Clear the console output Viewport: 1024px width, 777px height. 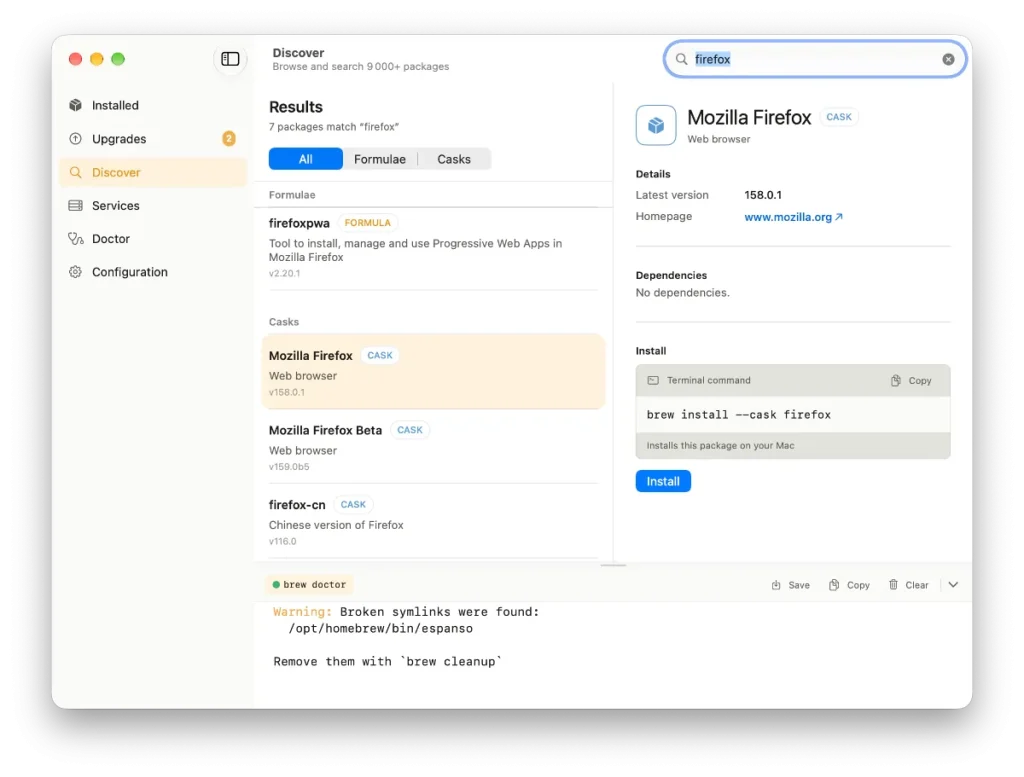pyautogui.click(x=908, y=585)
